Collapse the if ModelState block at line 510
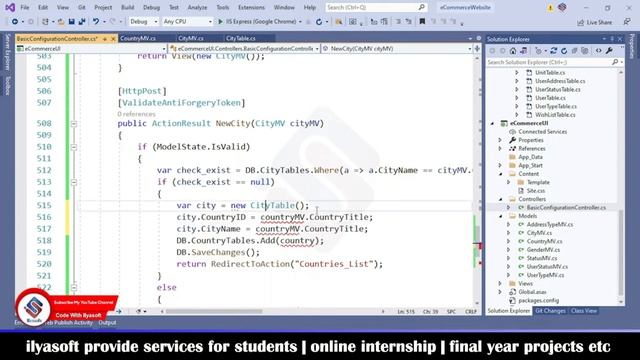640x360 pixels. coord(74,147)
